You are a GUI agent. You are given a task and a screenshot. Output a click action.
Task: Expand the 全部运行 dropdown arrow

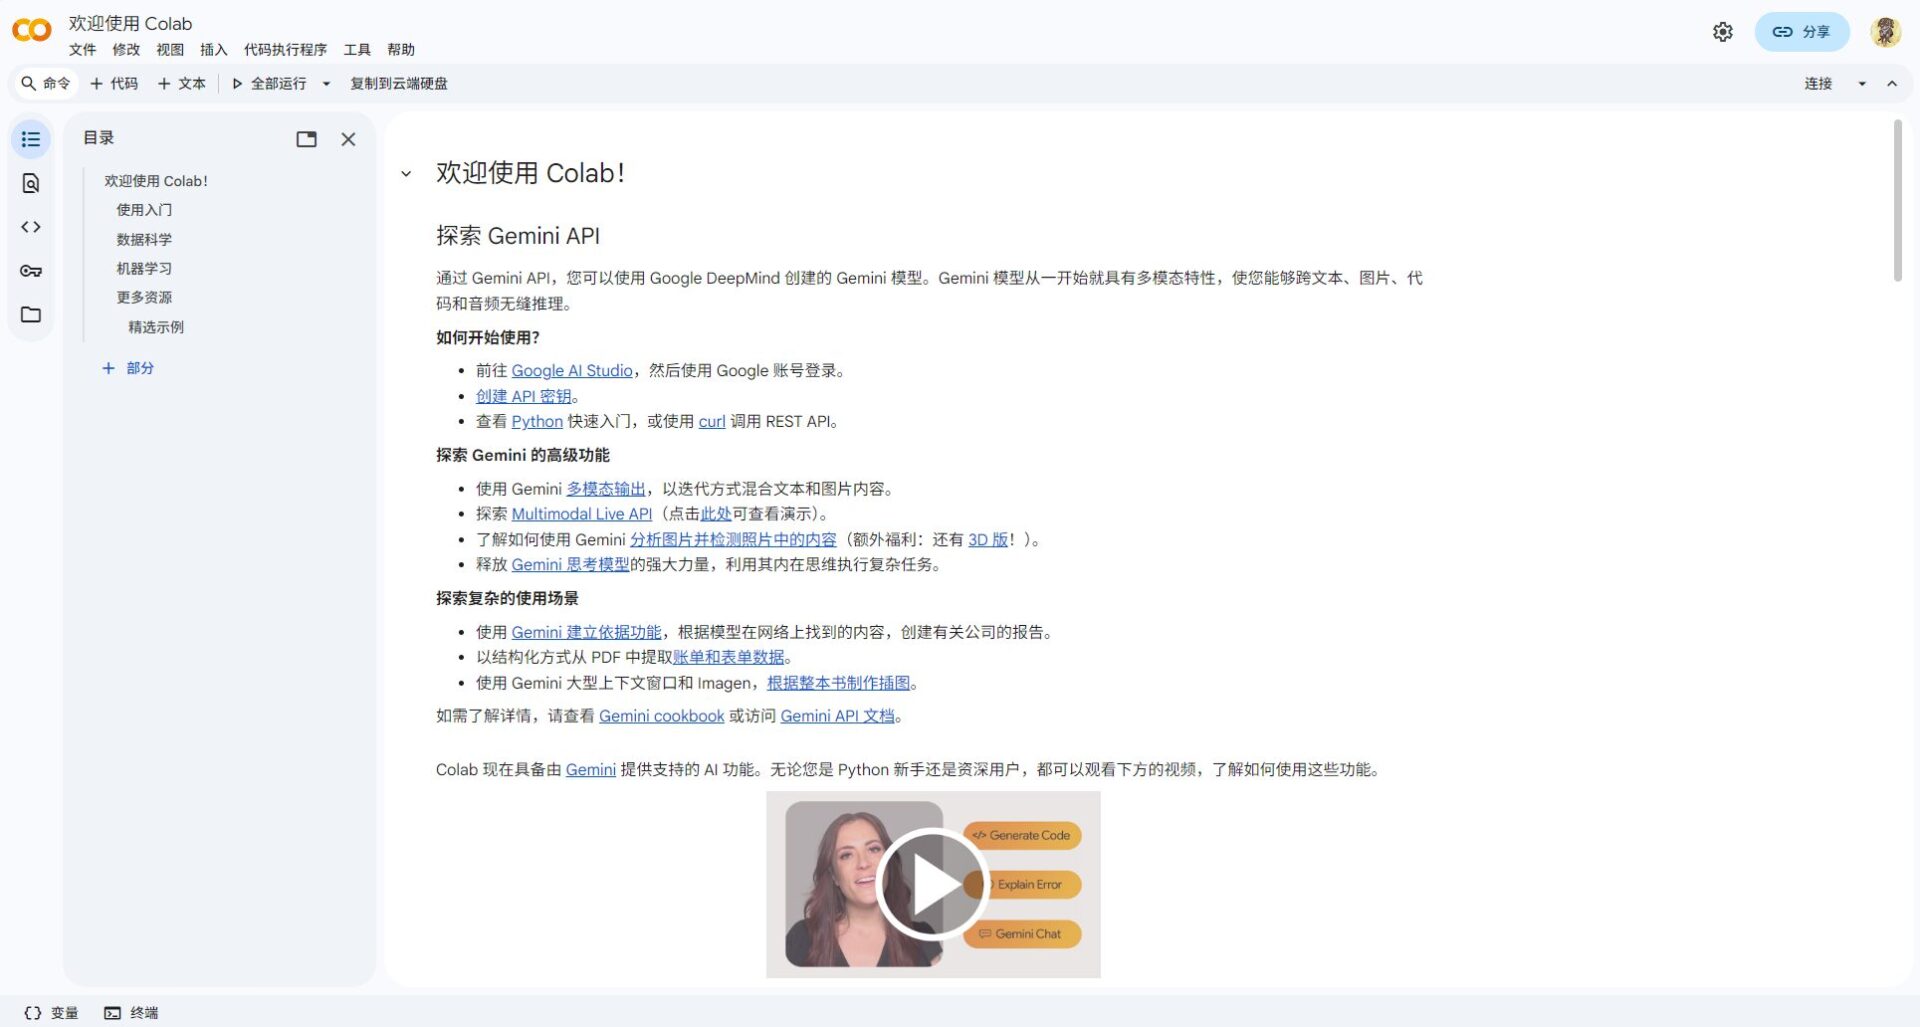coord(326,84)
